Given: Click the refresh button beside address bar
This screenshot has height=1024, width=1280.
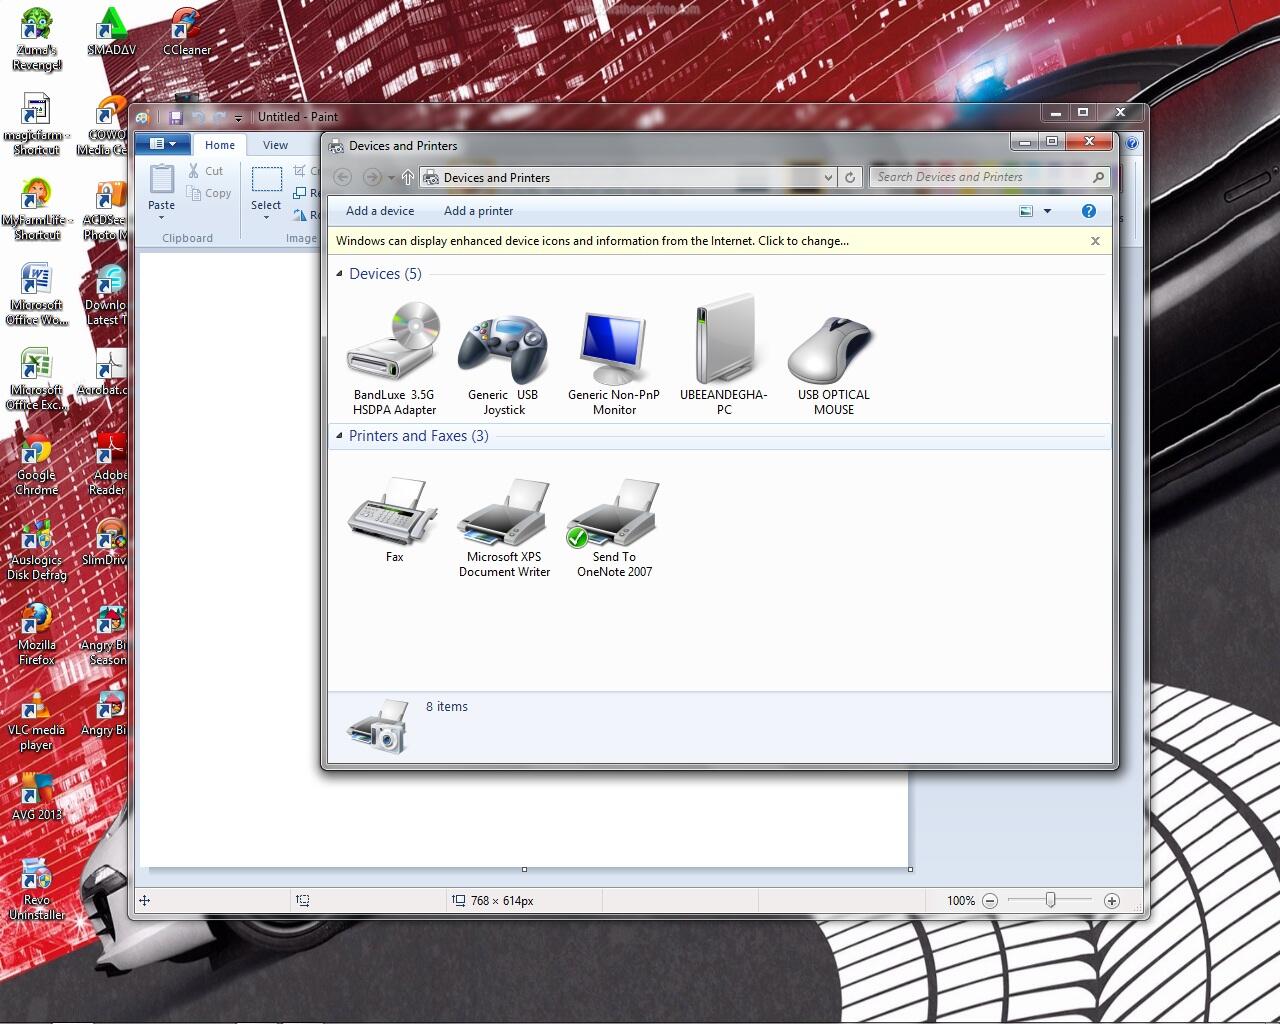Looking at the screenshot, I should pos(850,177).
